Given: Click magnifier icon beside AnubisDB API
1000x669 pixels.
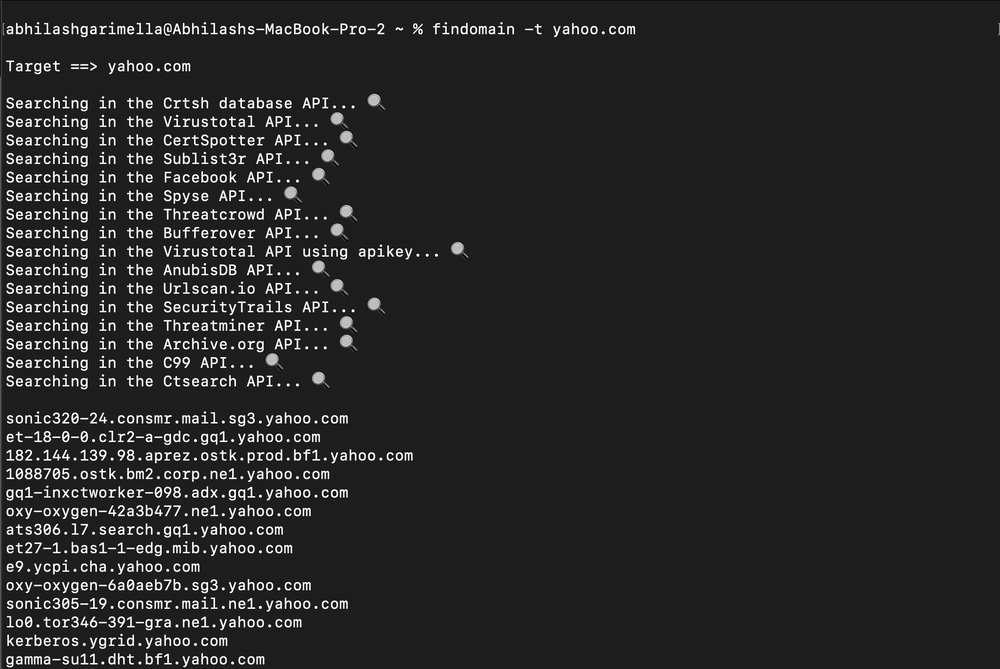Looking at the screenshot, I should click(320, 270).
